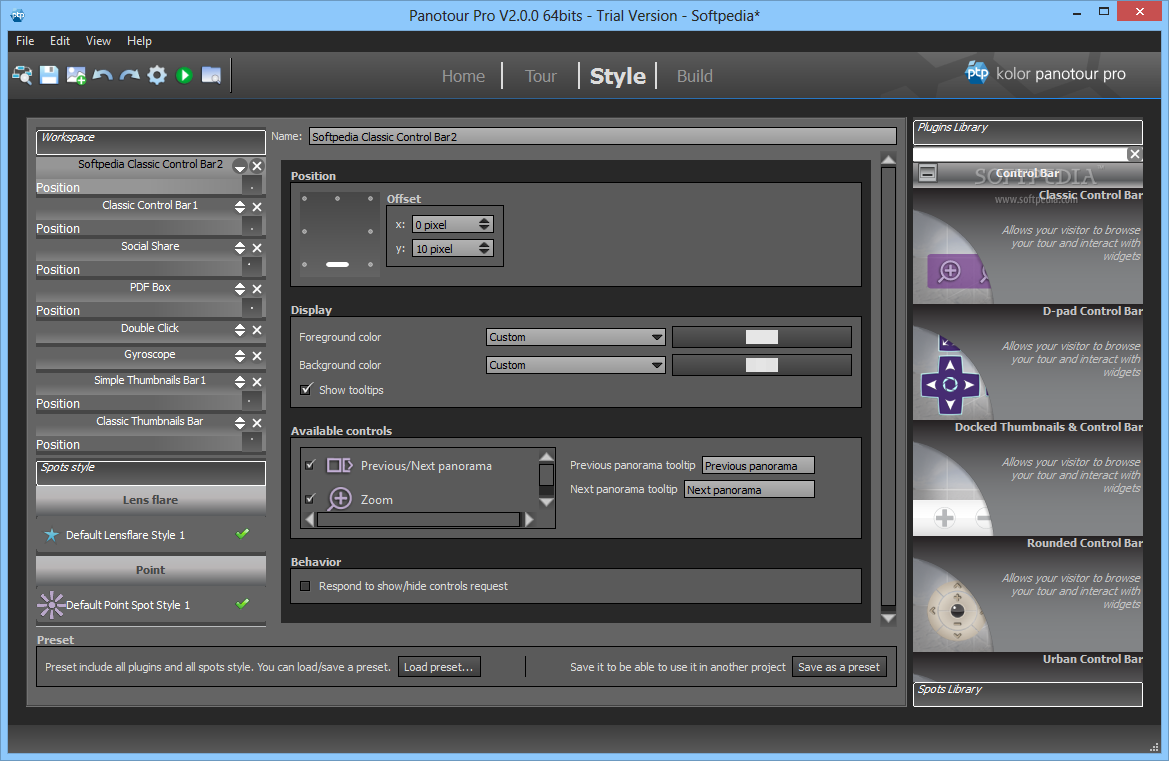1169x761 pixels.
Task: Move Softpedia Classic Control Bar2 down
Action: pos(239,166)
